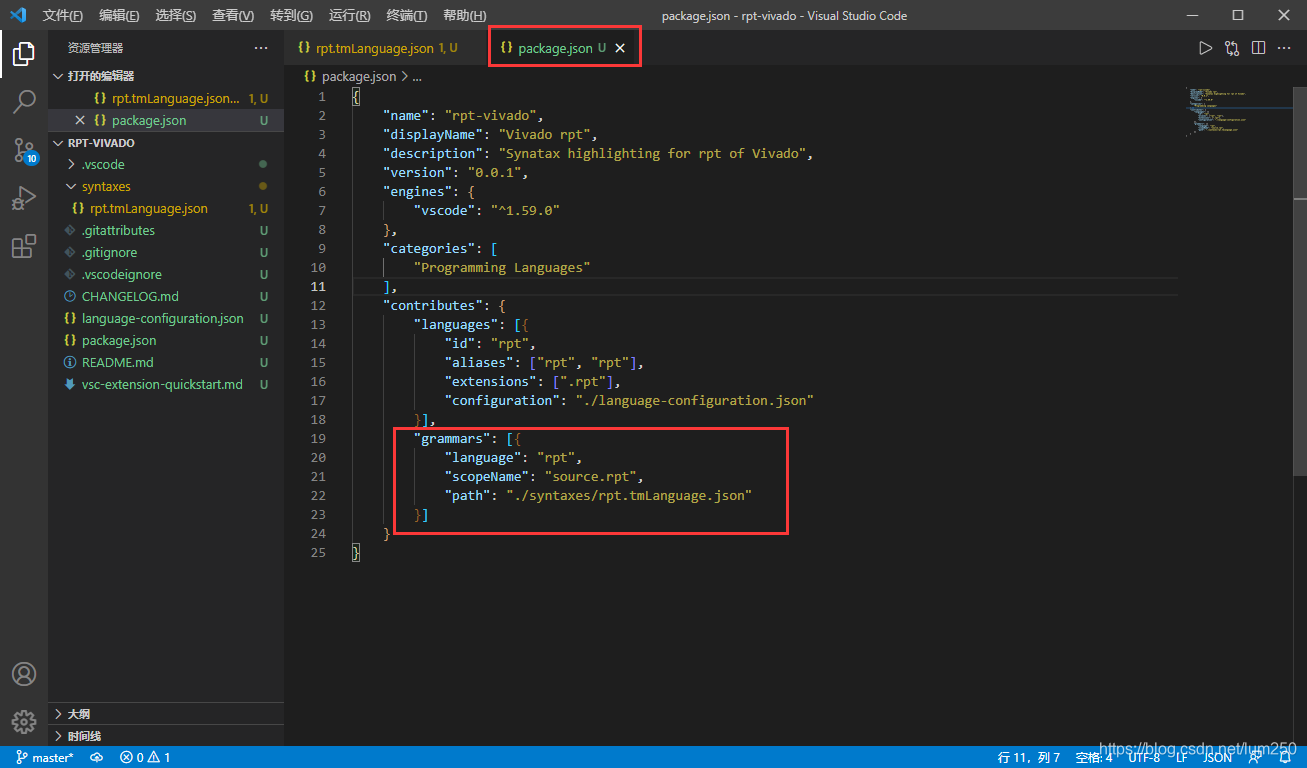Open editor More Actions ellipsis

coord(1285,48)
